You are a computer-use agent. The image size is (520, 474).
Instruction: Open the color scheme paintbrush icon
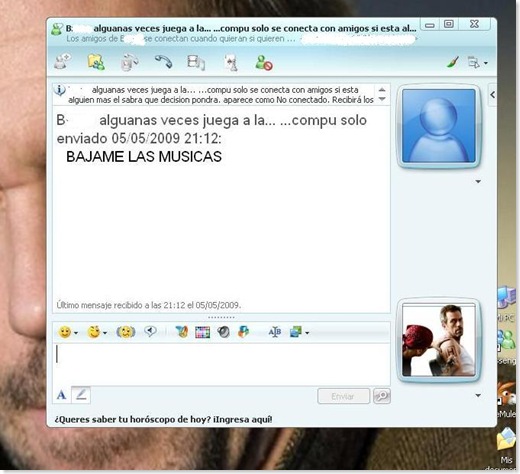453,62
